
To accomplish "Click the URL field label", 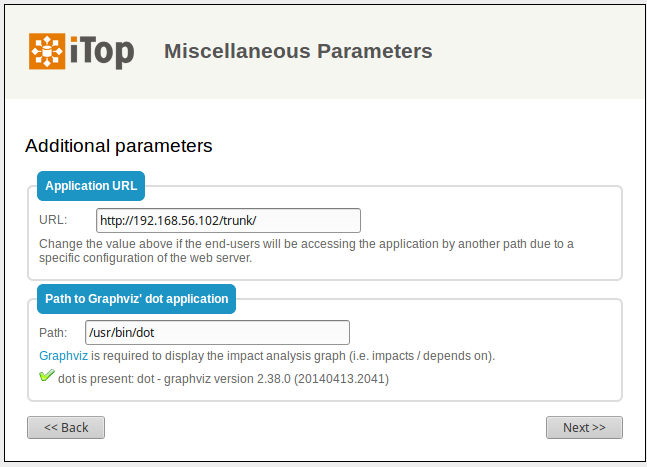I will pos(53,220).
